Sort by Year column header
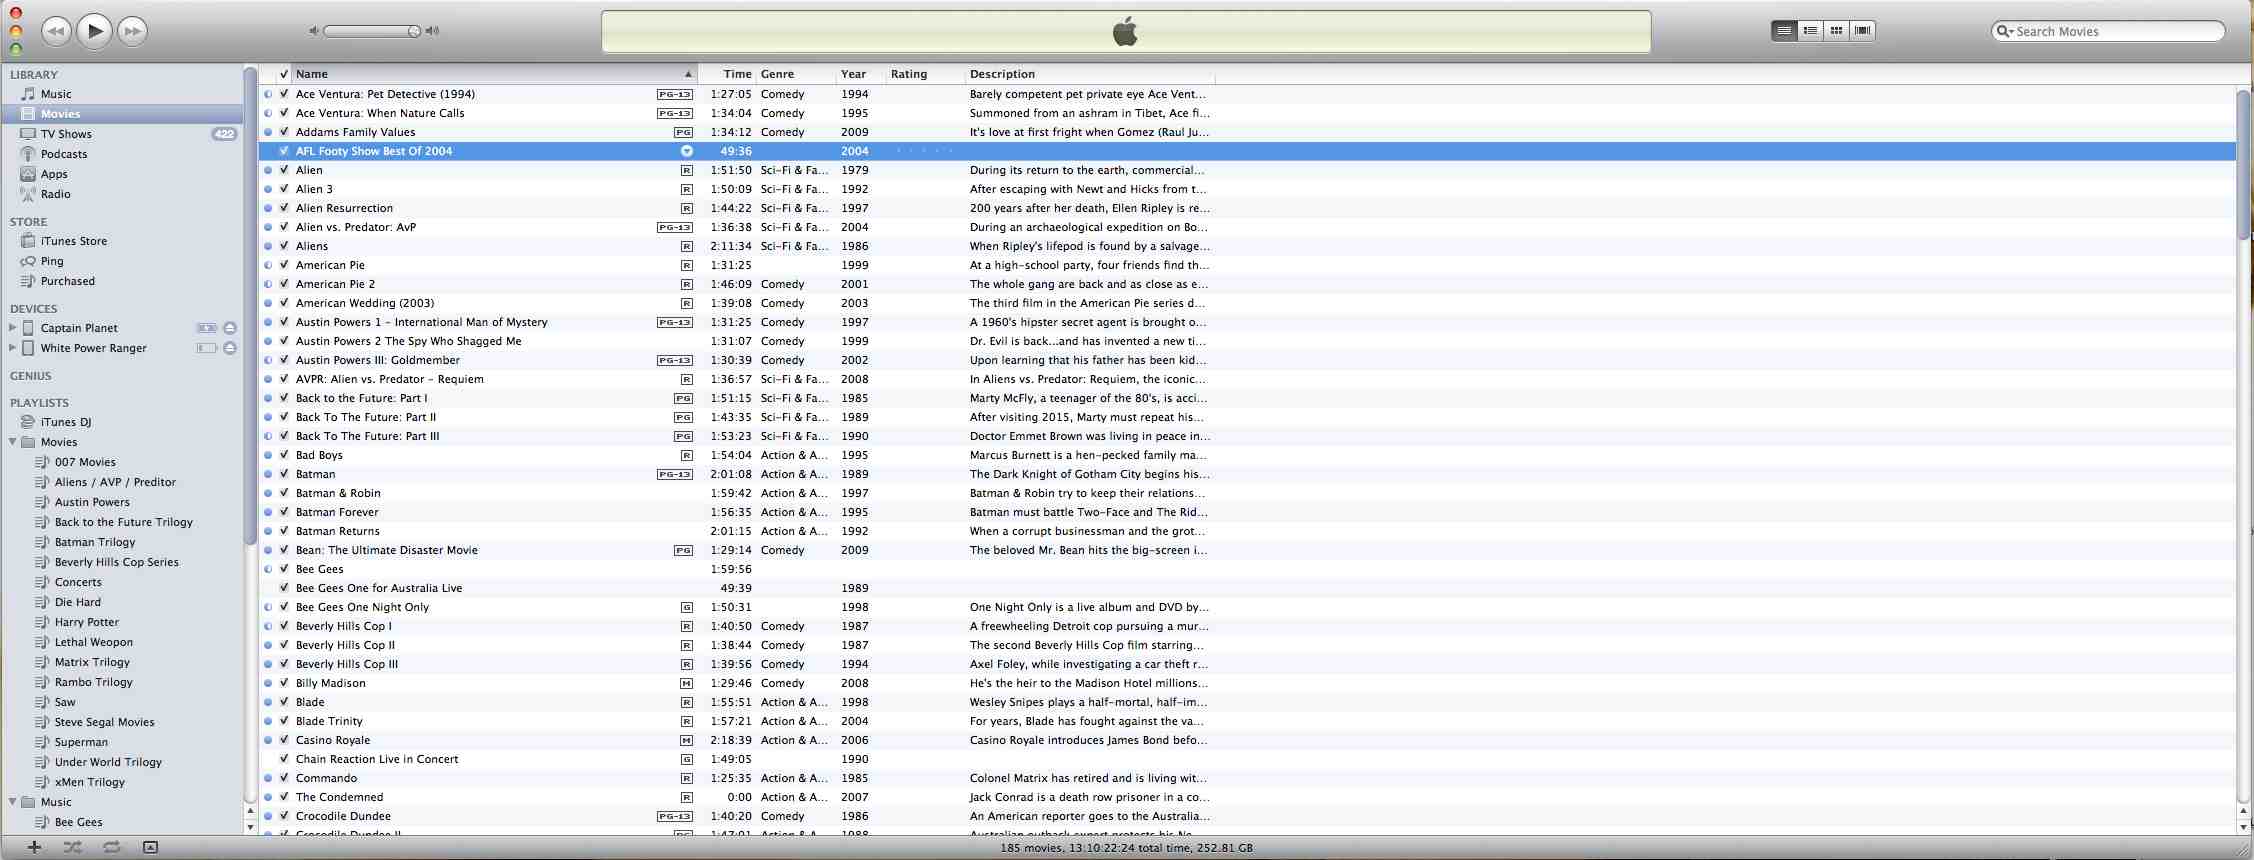2254x860 pixels. [861, 74]
